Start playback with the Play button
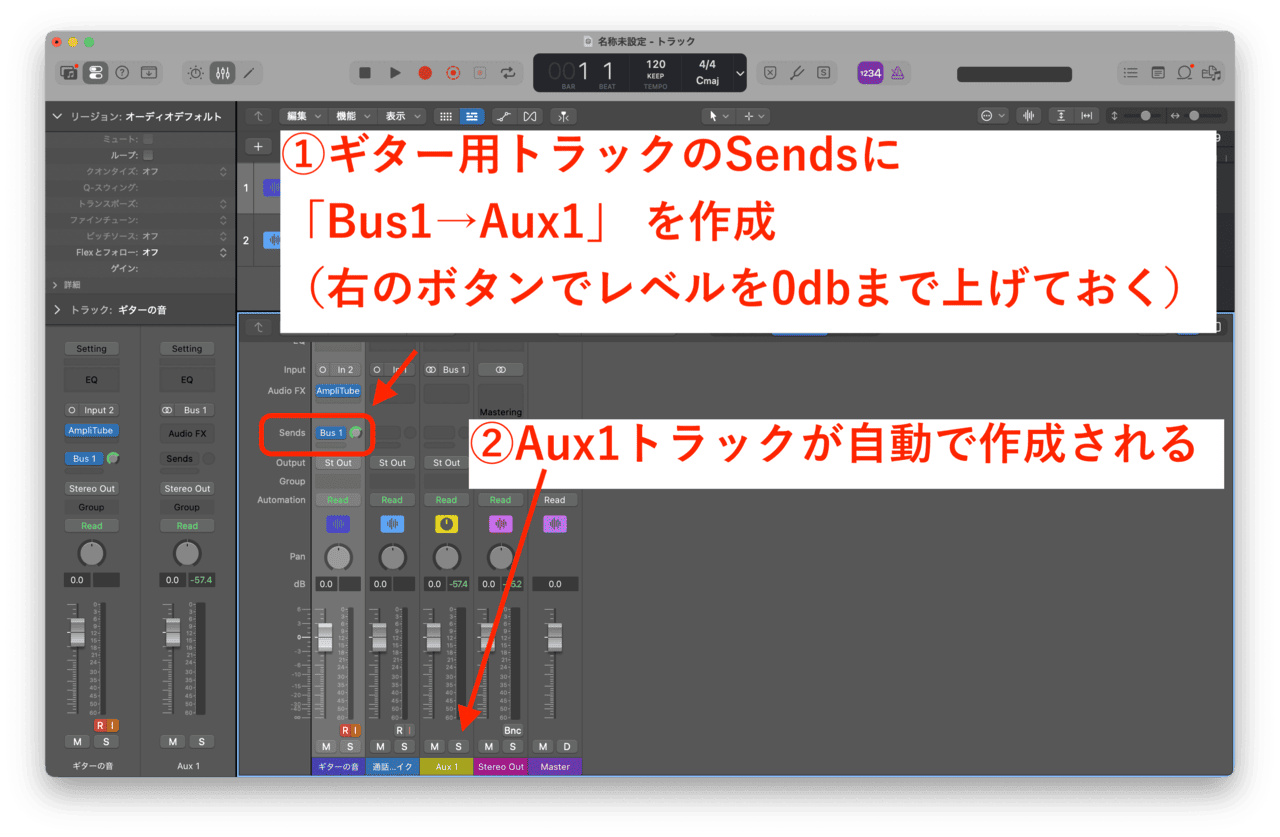 [395, 72]
